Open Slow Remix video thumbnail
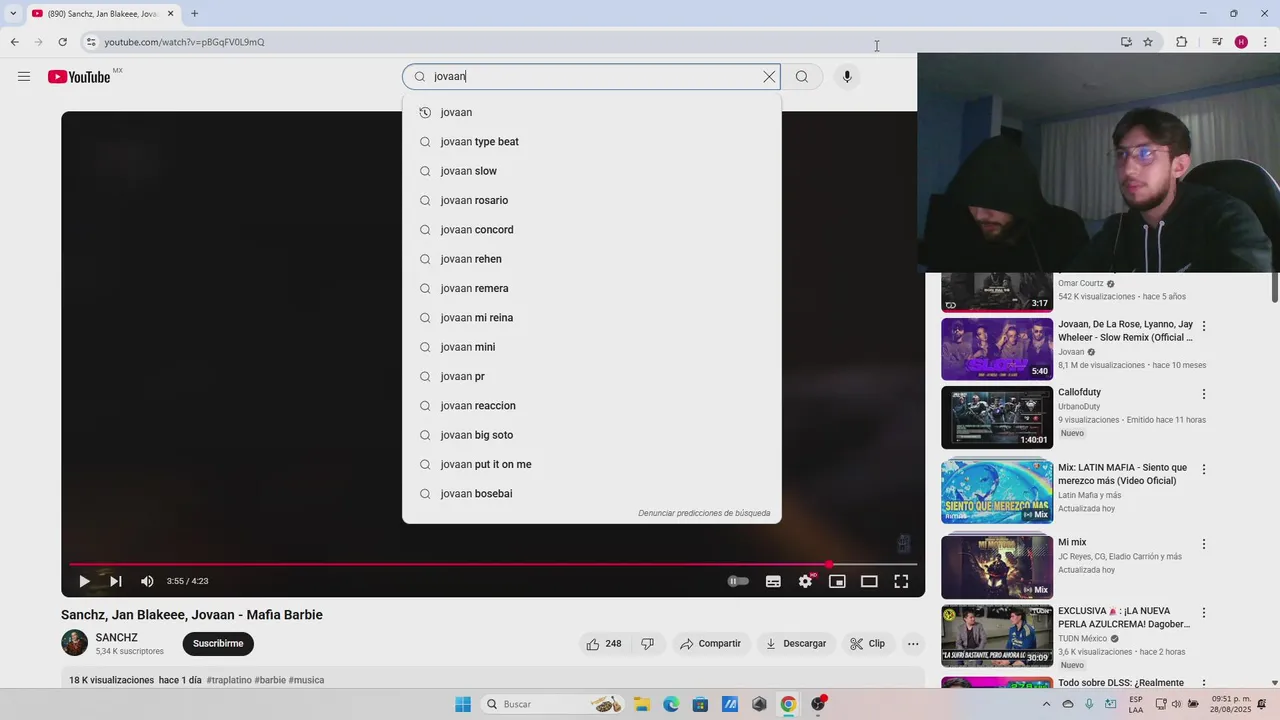1280x720 pixels. coord(997,349)
